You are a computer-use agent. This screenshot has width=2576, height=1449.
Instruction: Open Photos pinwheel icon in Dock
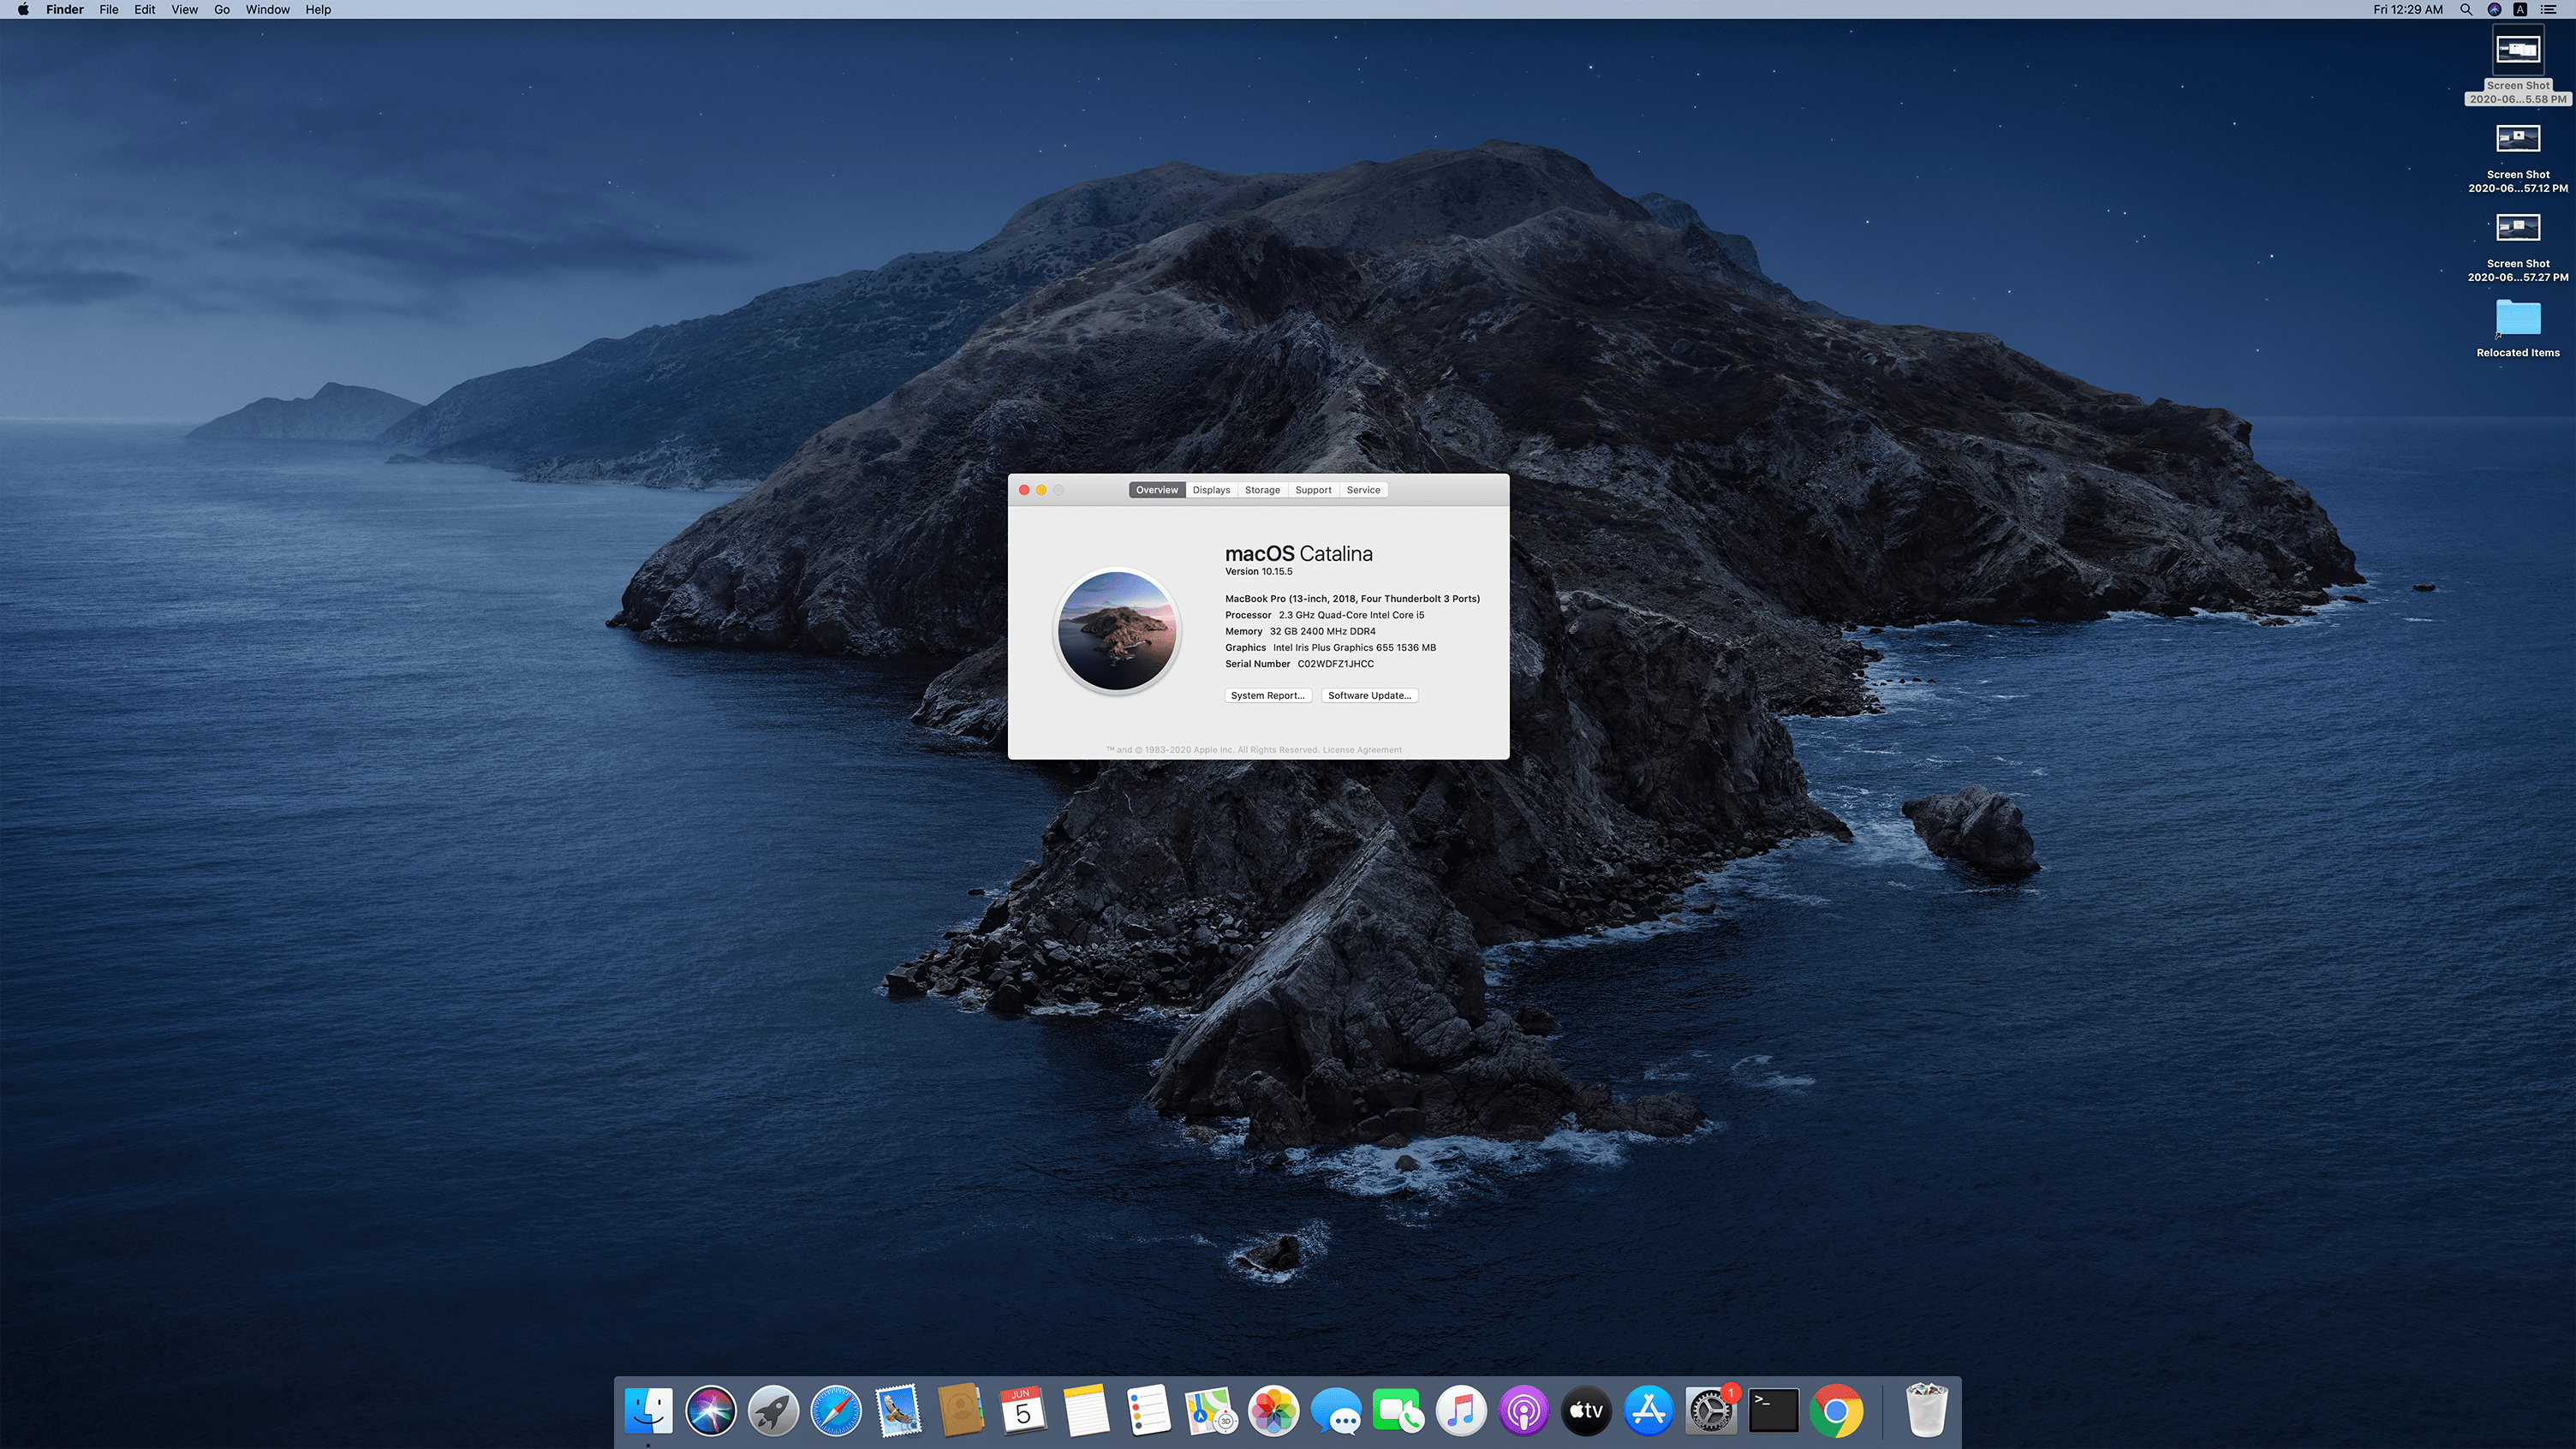(x=1273, y=1411)
